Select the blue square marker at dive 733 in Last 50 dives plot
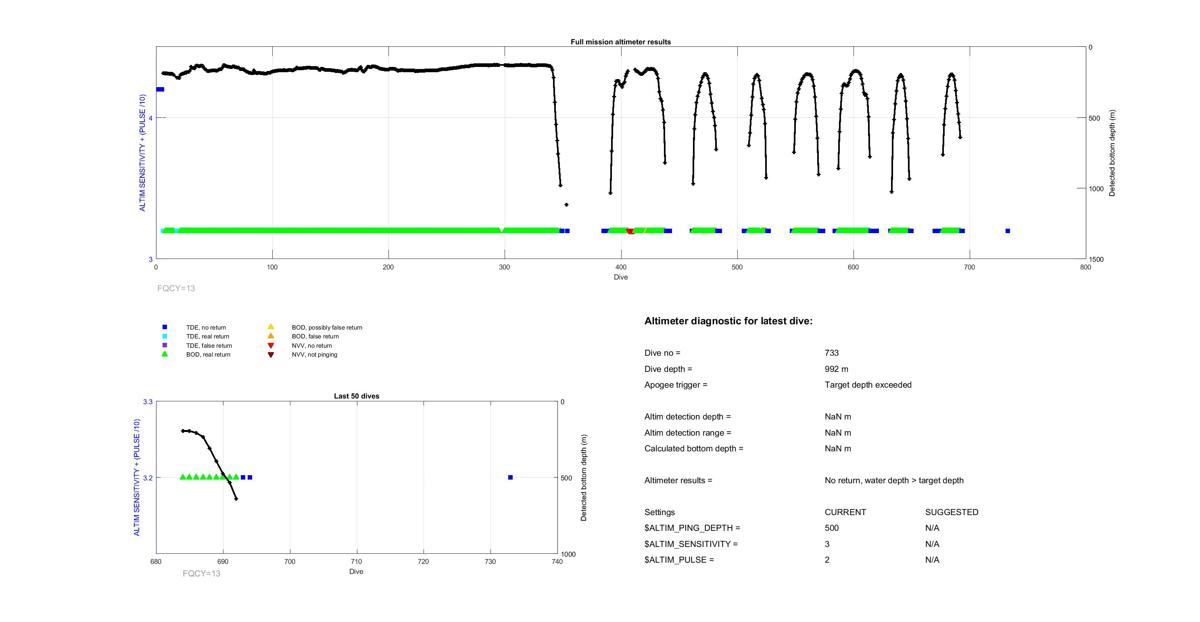1200x622 pixels. coord(510,477)
